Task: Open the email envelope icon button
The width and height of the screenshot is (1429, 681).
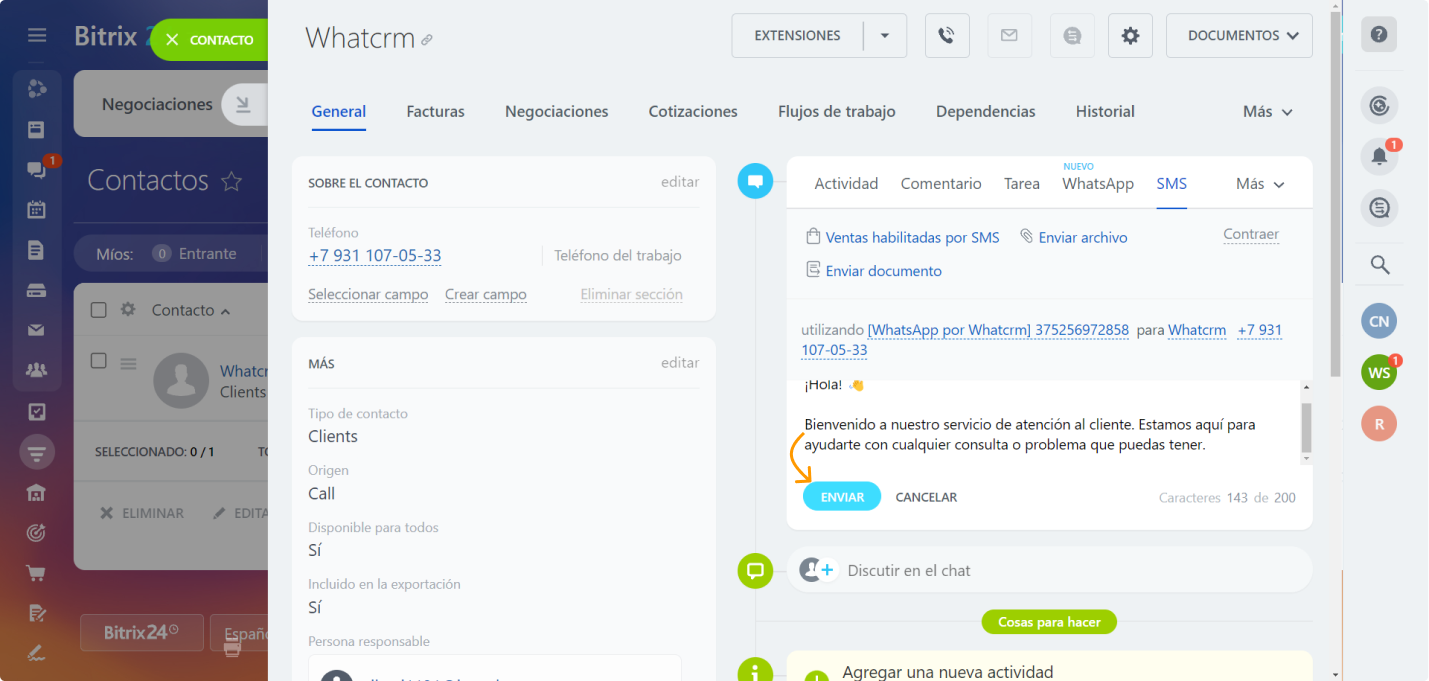Action: coord(1009,36)
